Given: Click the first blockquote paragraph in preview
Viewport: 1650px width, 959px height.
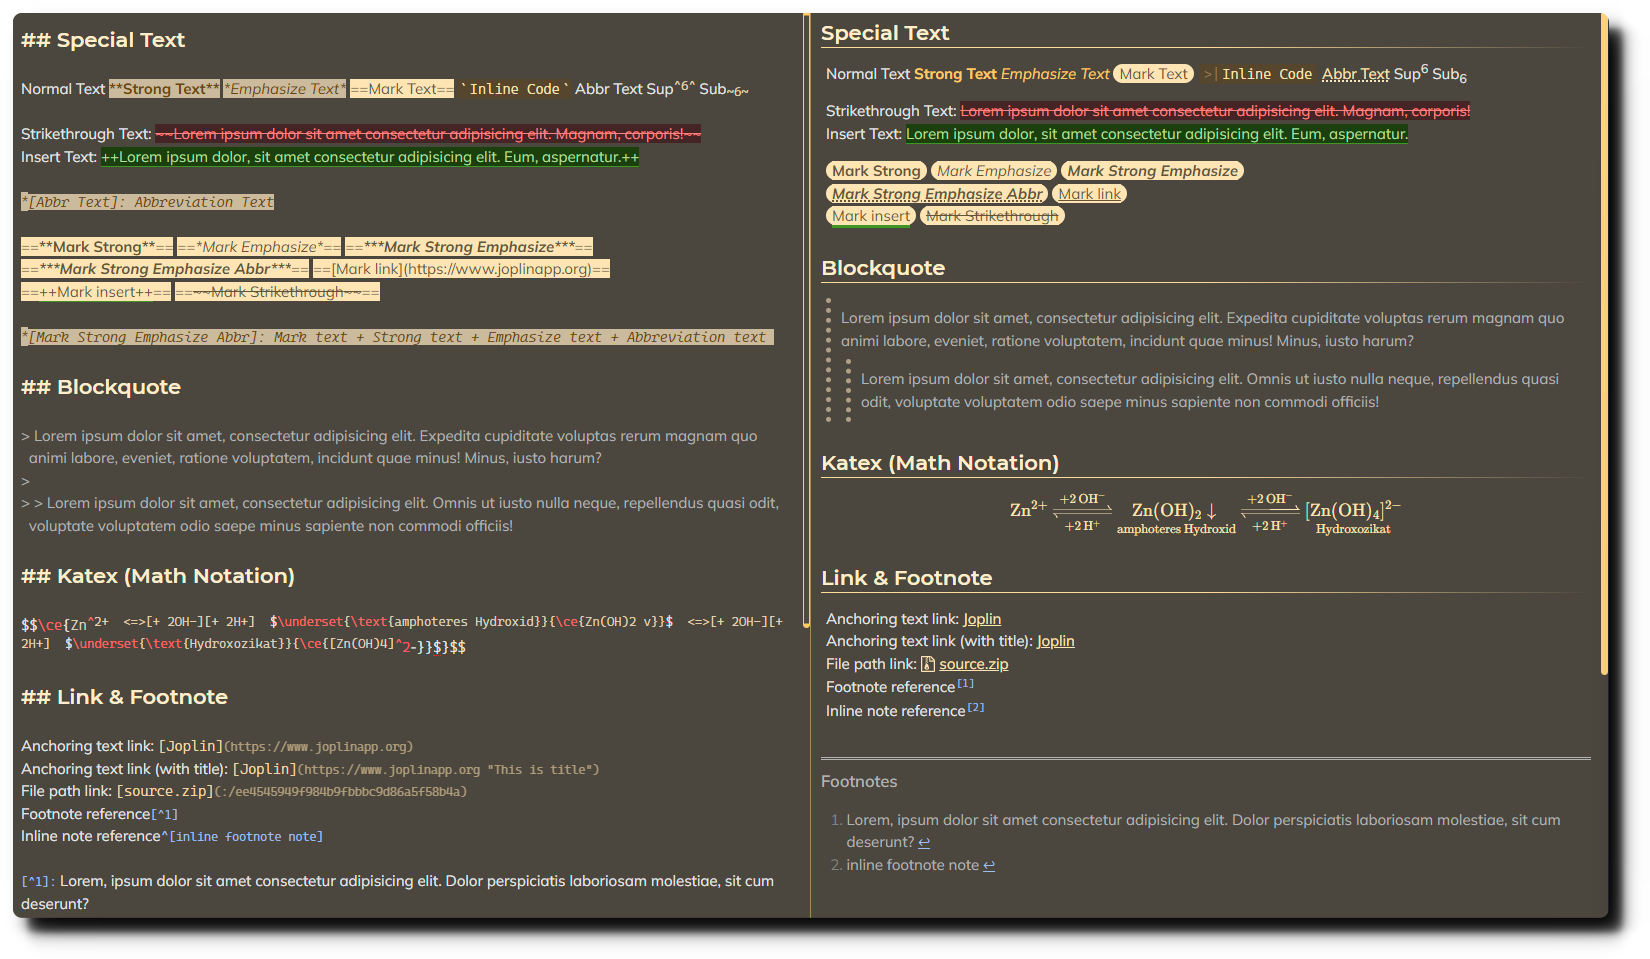Looking at the screenshot, I should (1202, 329).
